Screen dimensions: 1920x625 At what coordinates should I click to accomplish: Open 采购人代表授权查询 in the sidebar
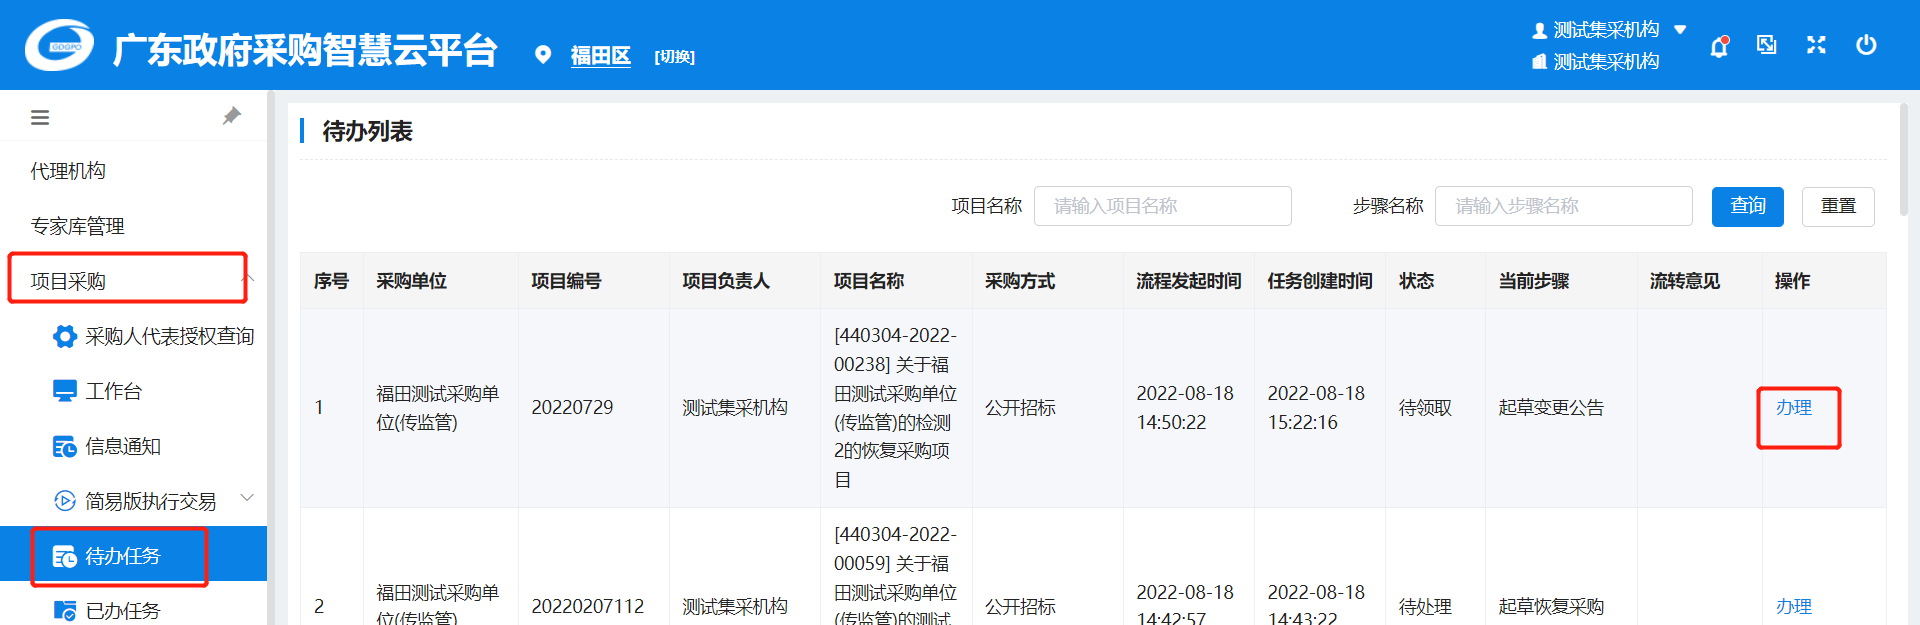[x=169, y=336]
